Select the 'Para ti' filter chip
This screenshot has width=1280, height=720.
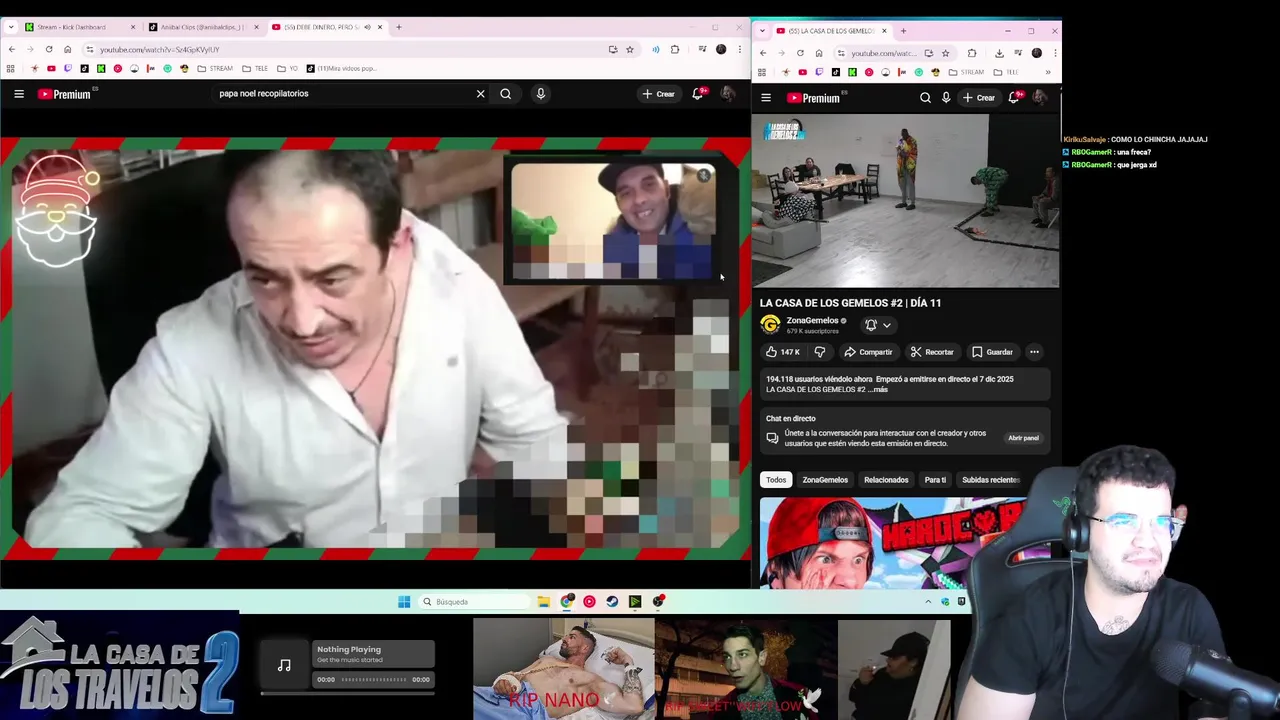(935, 480)
